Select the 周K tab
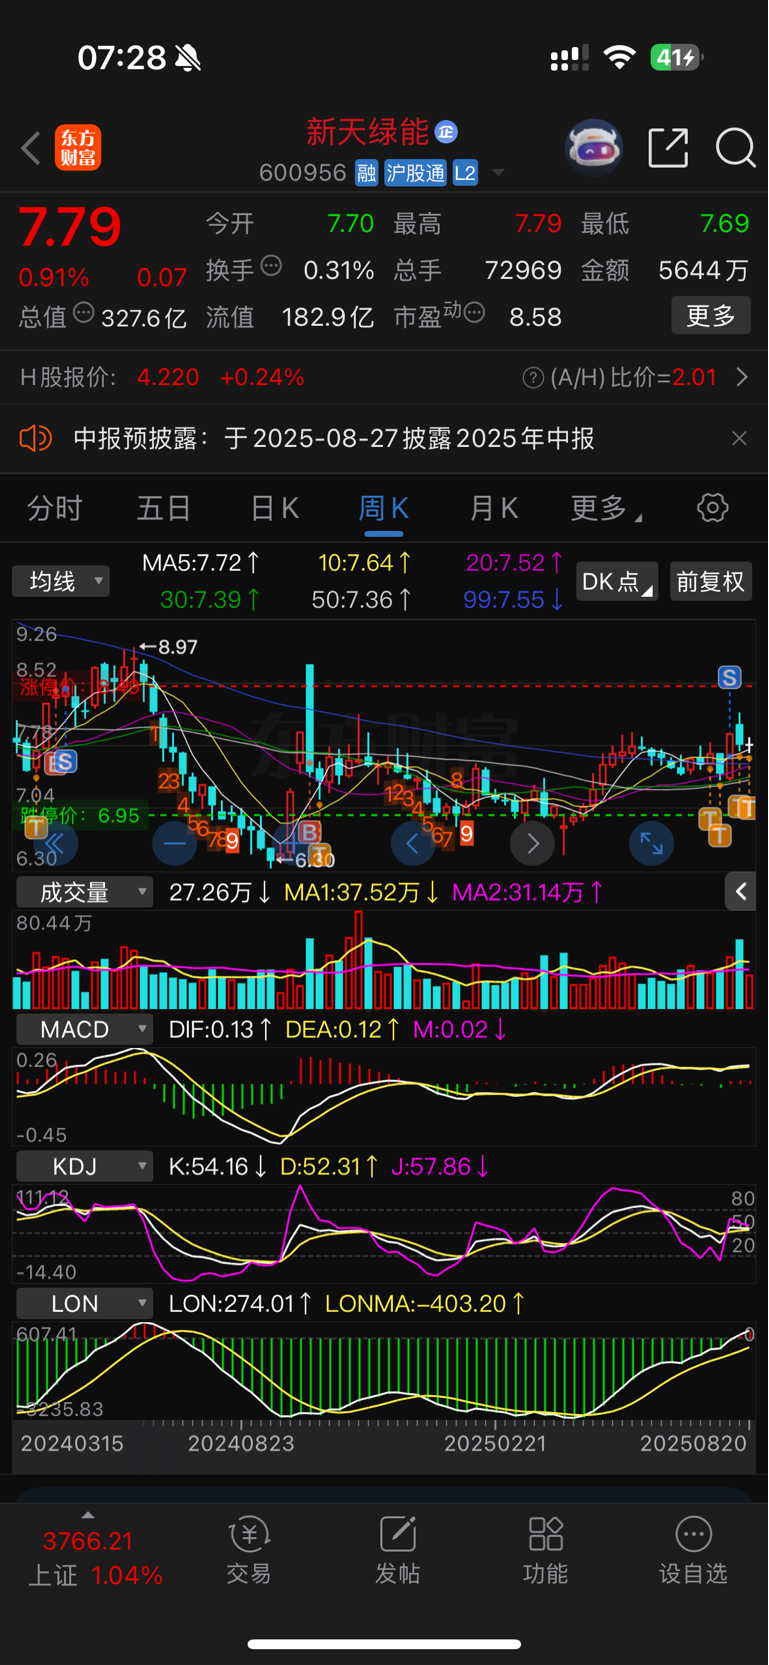Screen dimensions: 769x1665 pyautogui.click(x=383, y=508)
